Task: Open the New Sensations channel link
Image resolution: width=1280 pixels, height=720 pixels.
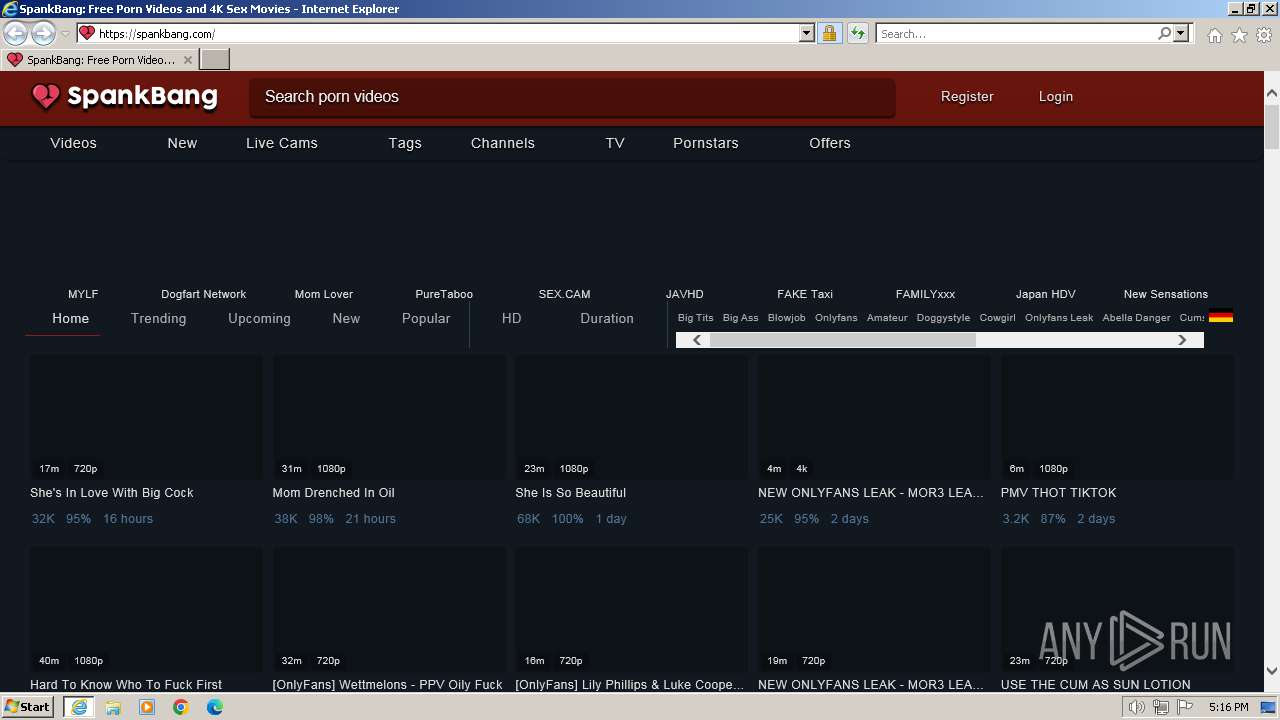Action: [x=1166, y=294]
